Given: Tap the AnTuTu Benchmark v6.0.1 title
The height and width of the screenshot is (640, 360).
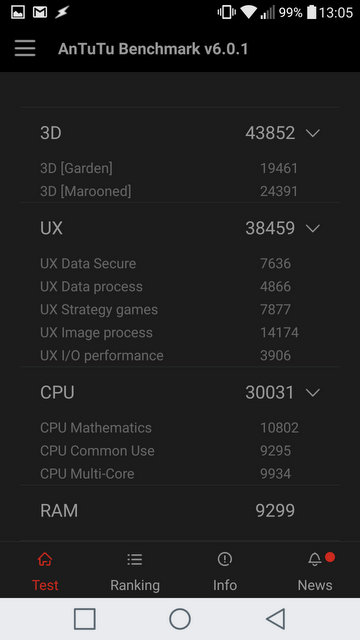Looking at the screenshot, I should click(x=153, y=49).
